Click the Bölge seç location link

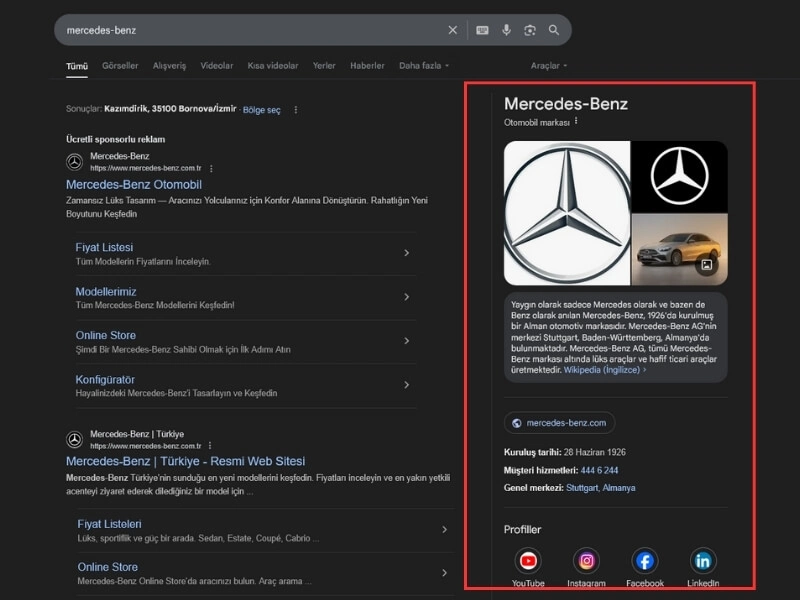tap(262, 110)
